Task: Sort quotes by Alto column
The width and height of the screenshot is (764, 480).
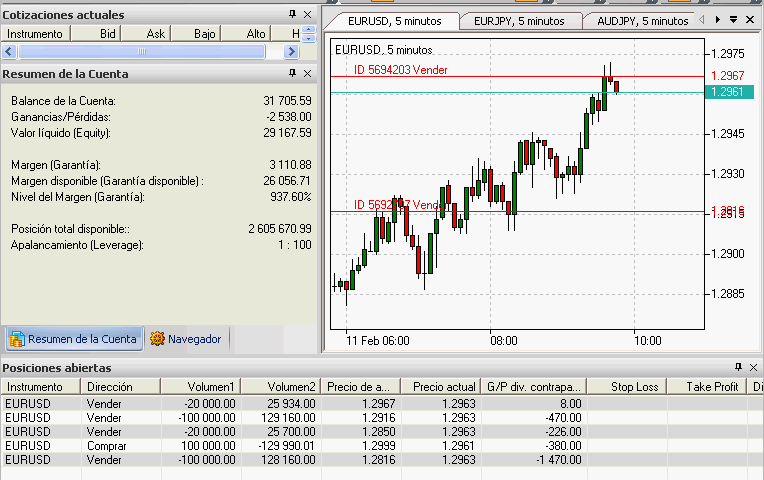Action: (x=247, y=34)
